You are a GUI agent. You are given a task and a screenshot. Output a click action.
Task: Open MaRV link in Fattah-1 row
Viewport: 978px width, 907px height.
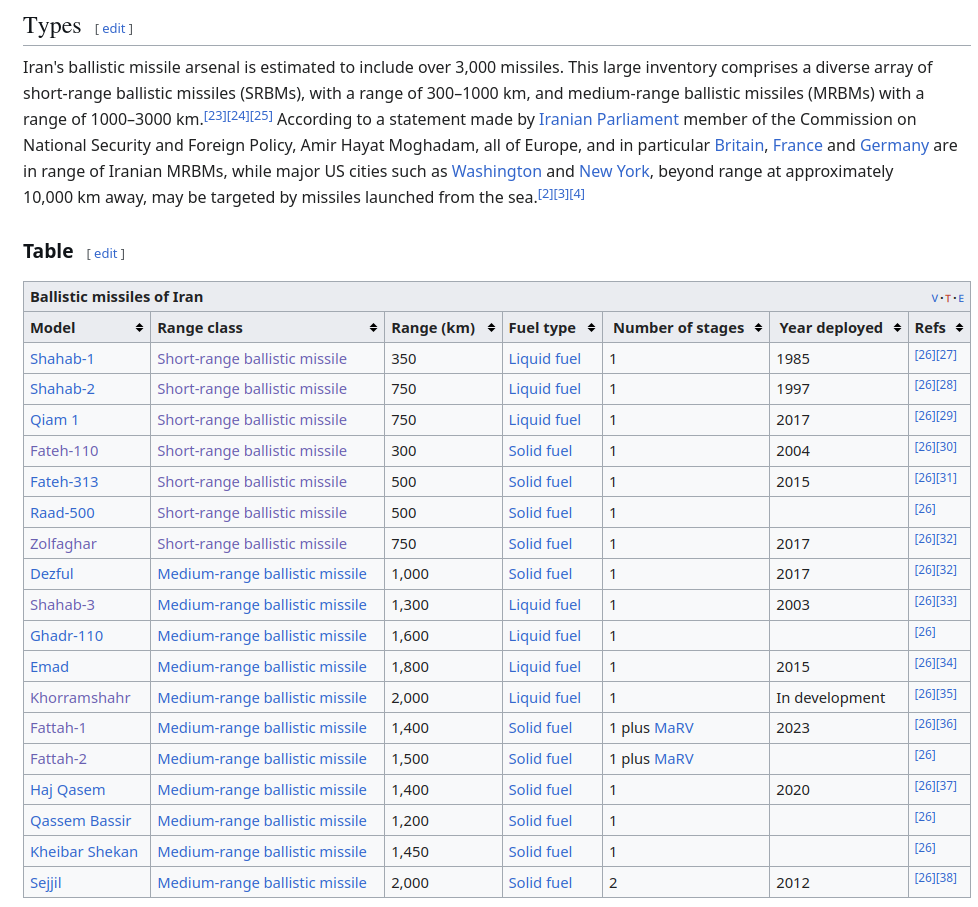[674, 729]
